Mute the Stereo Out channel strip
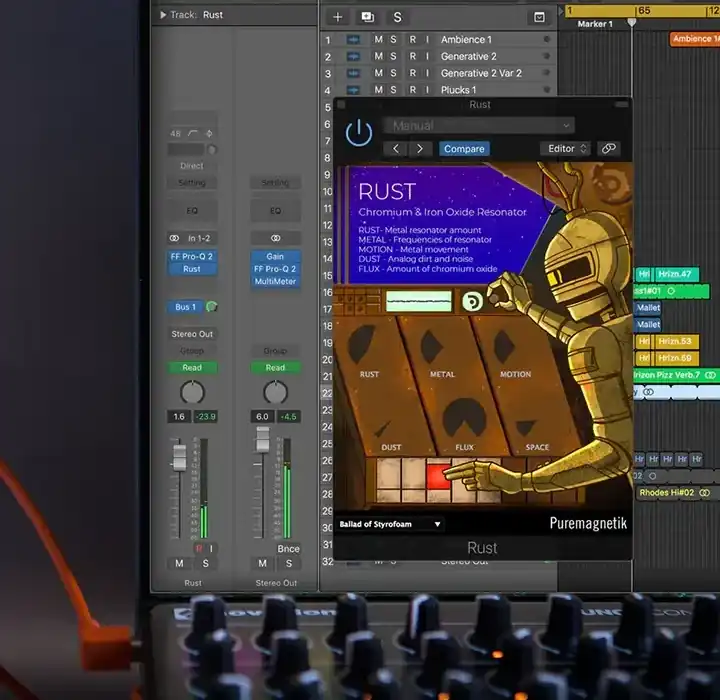 262,563
